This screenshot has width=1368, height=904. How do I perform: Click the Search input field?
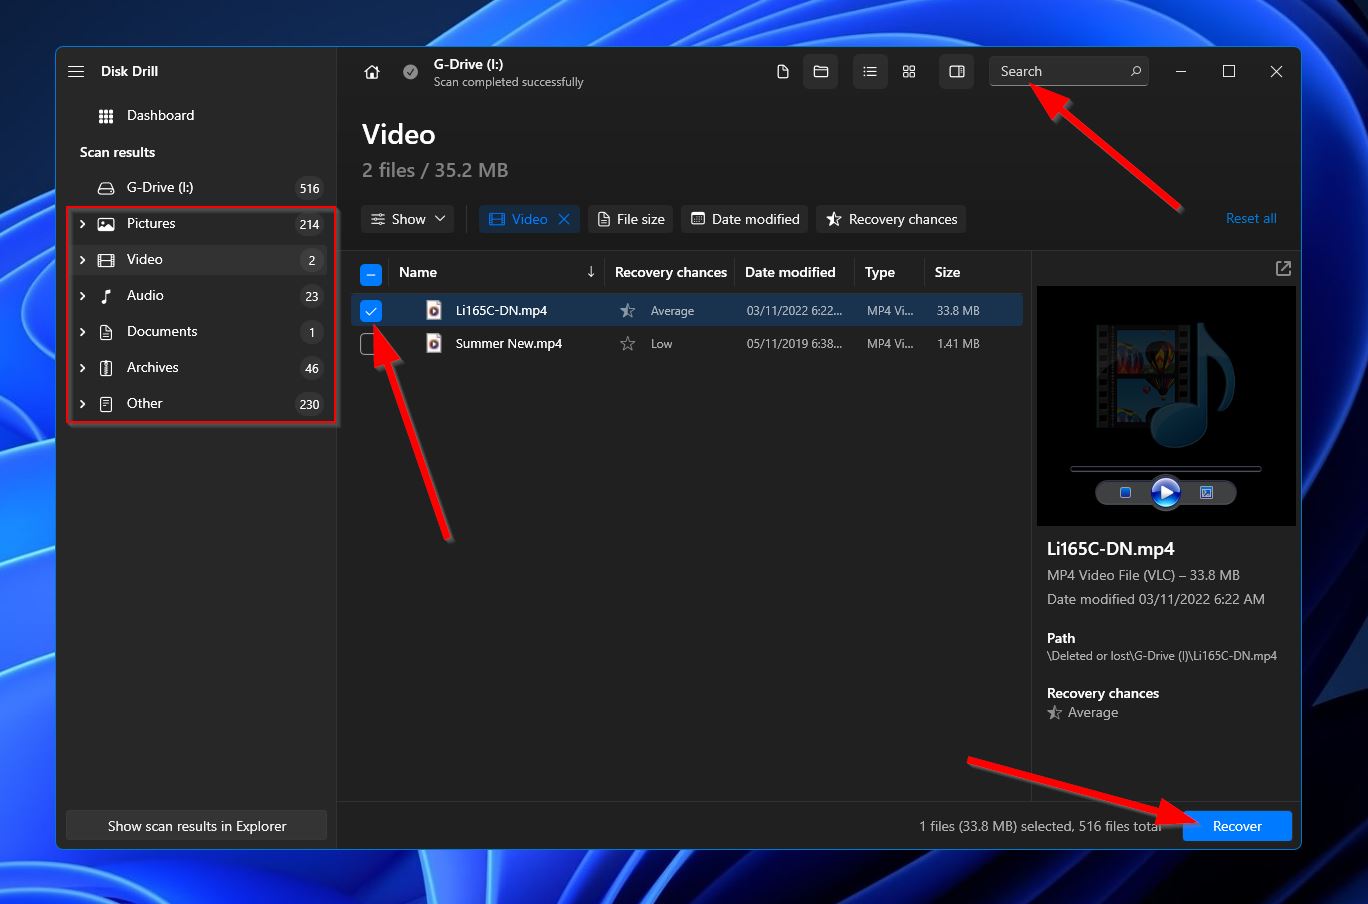1069,71
